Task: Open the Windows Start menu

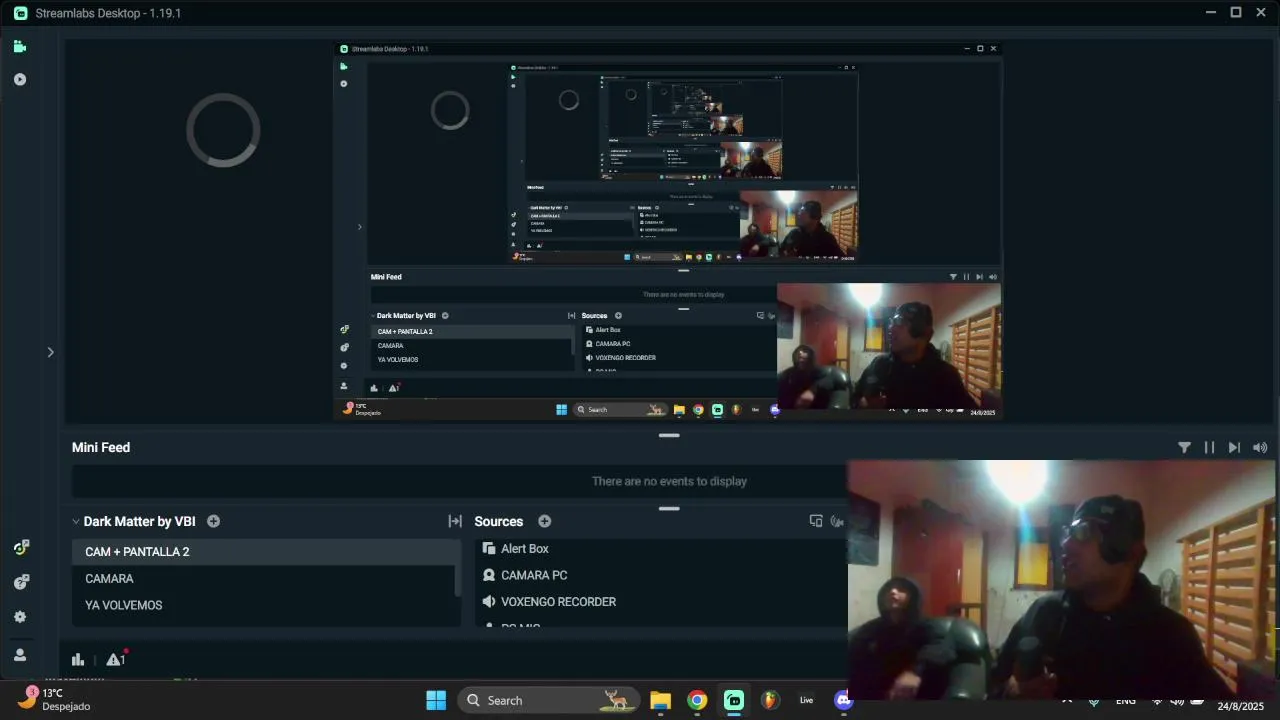Action: click(436, 700)
